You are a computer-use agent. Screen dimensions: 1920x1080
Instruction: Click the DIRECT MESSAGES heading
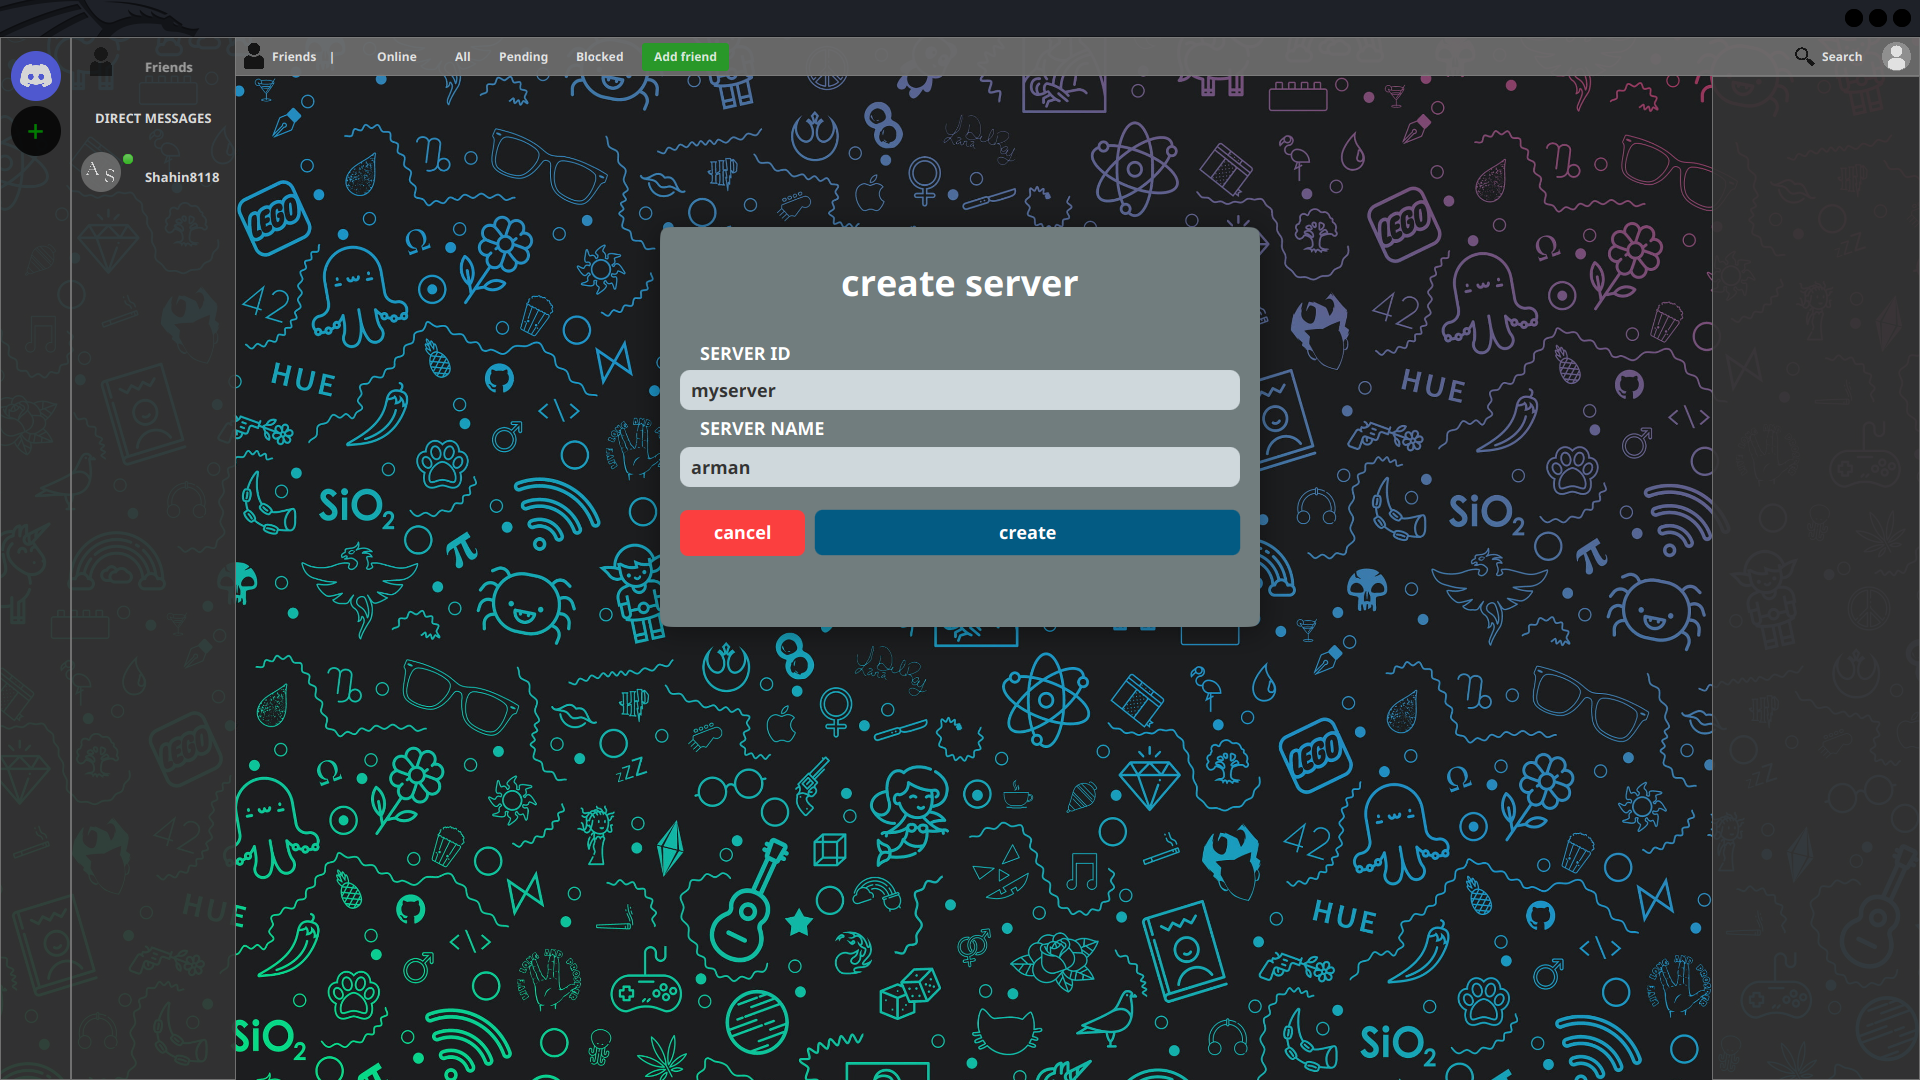coord(153,118)
